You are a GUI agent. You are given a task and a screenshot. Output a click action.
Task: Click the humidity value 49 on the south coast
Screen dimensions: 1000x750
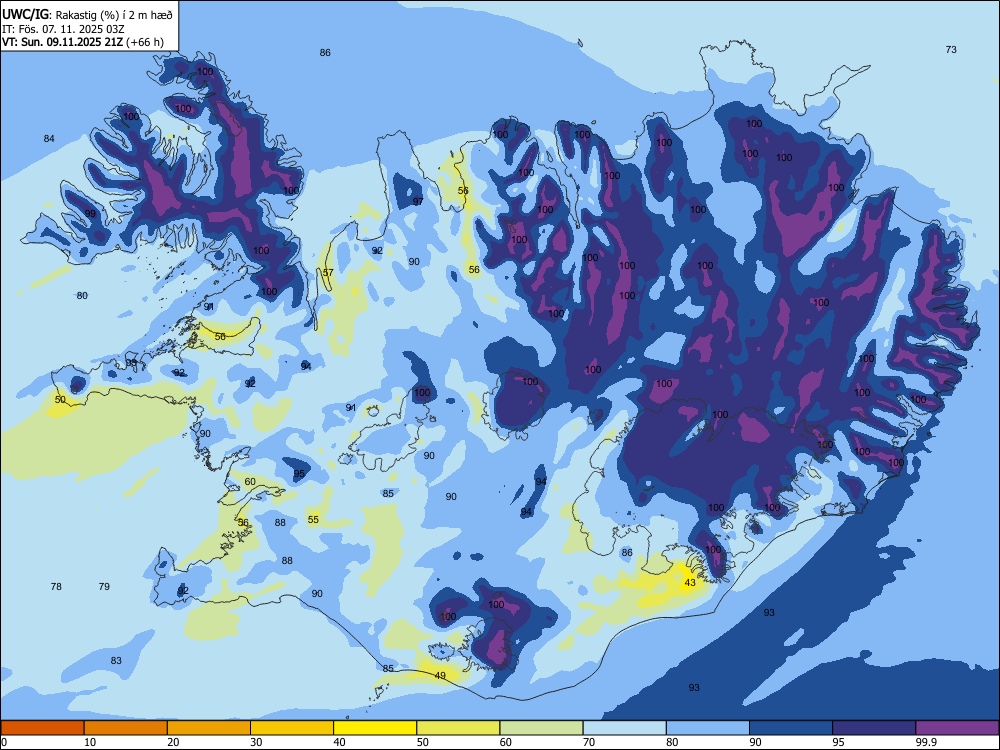pos(440,675)
